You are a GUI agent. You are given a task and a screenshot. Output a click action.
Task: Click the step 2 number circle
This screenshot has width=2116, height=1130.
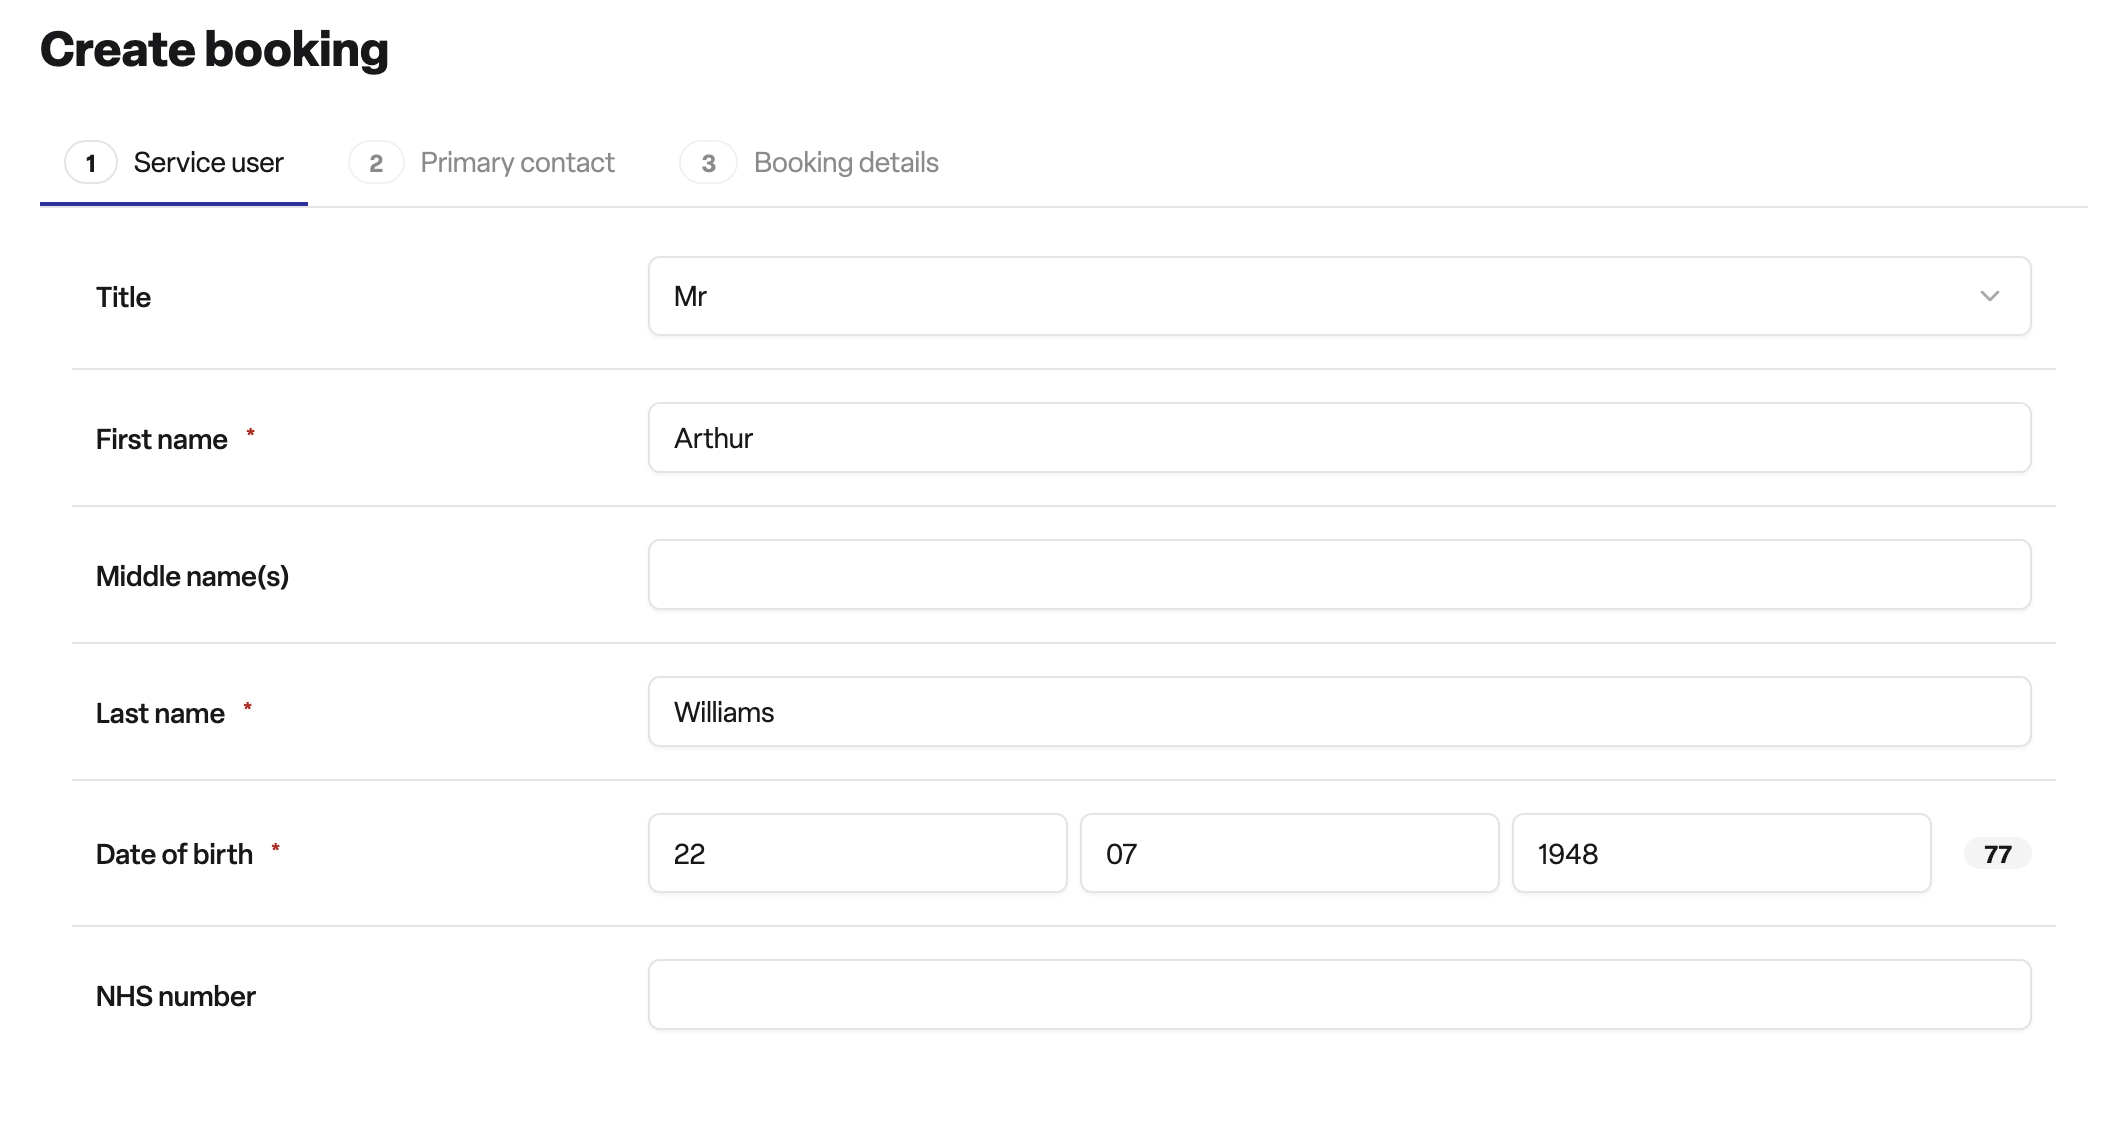coord(376,163)
